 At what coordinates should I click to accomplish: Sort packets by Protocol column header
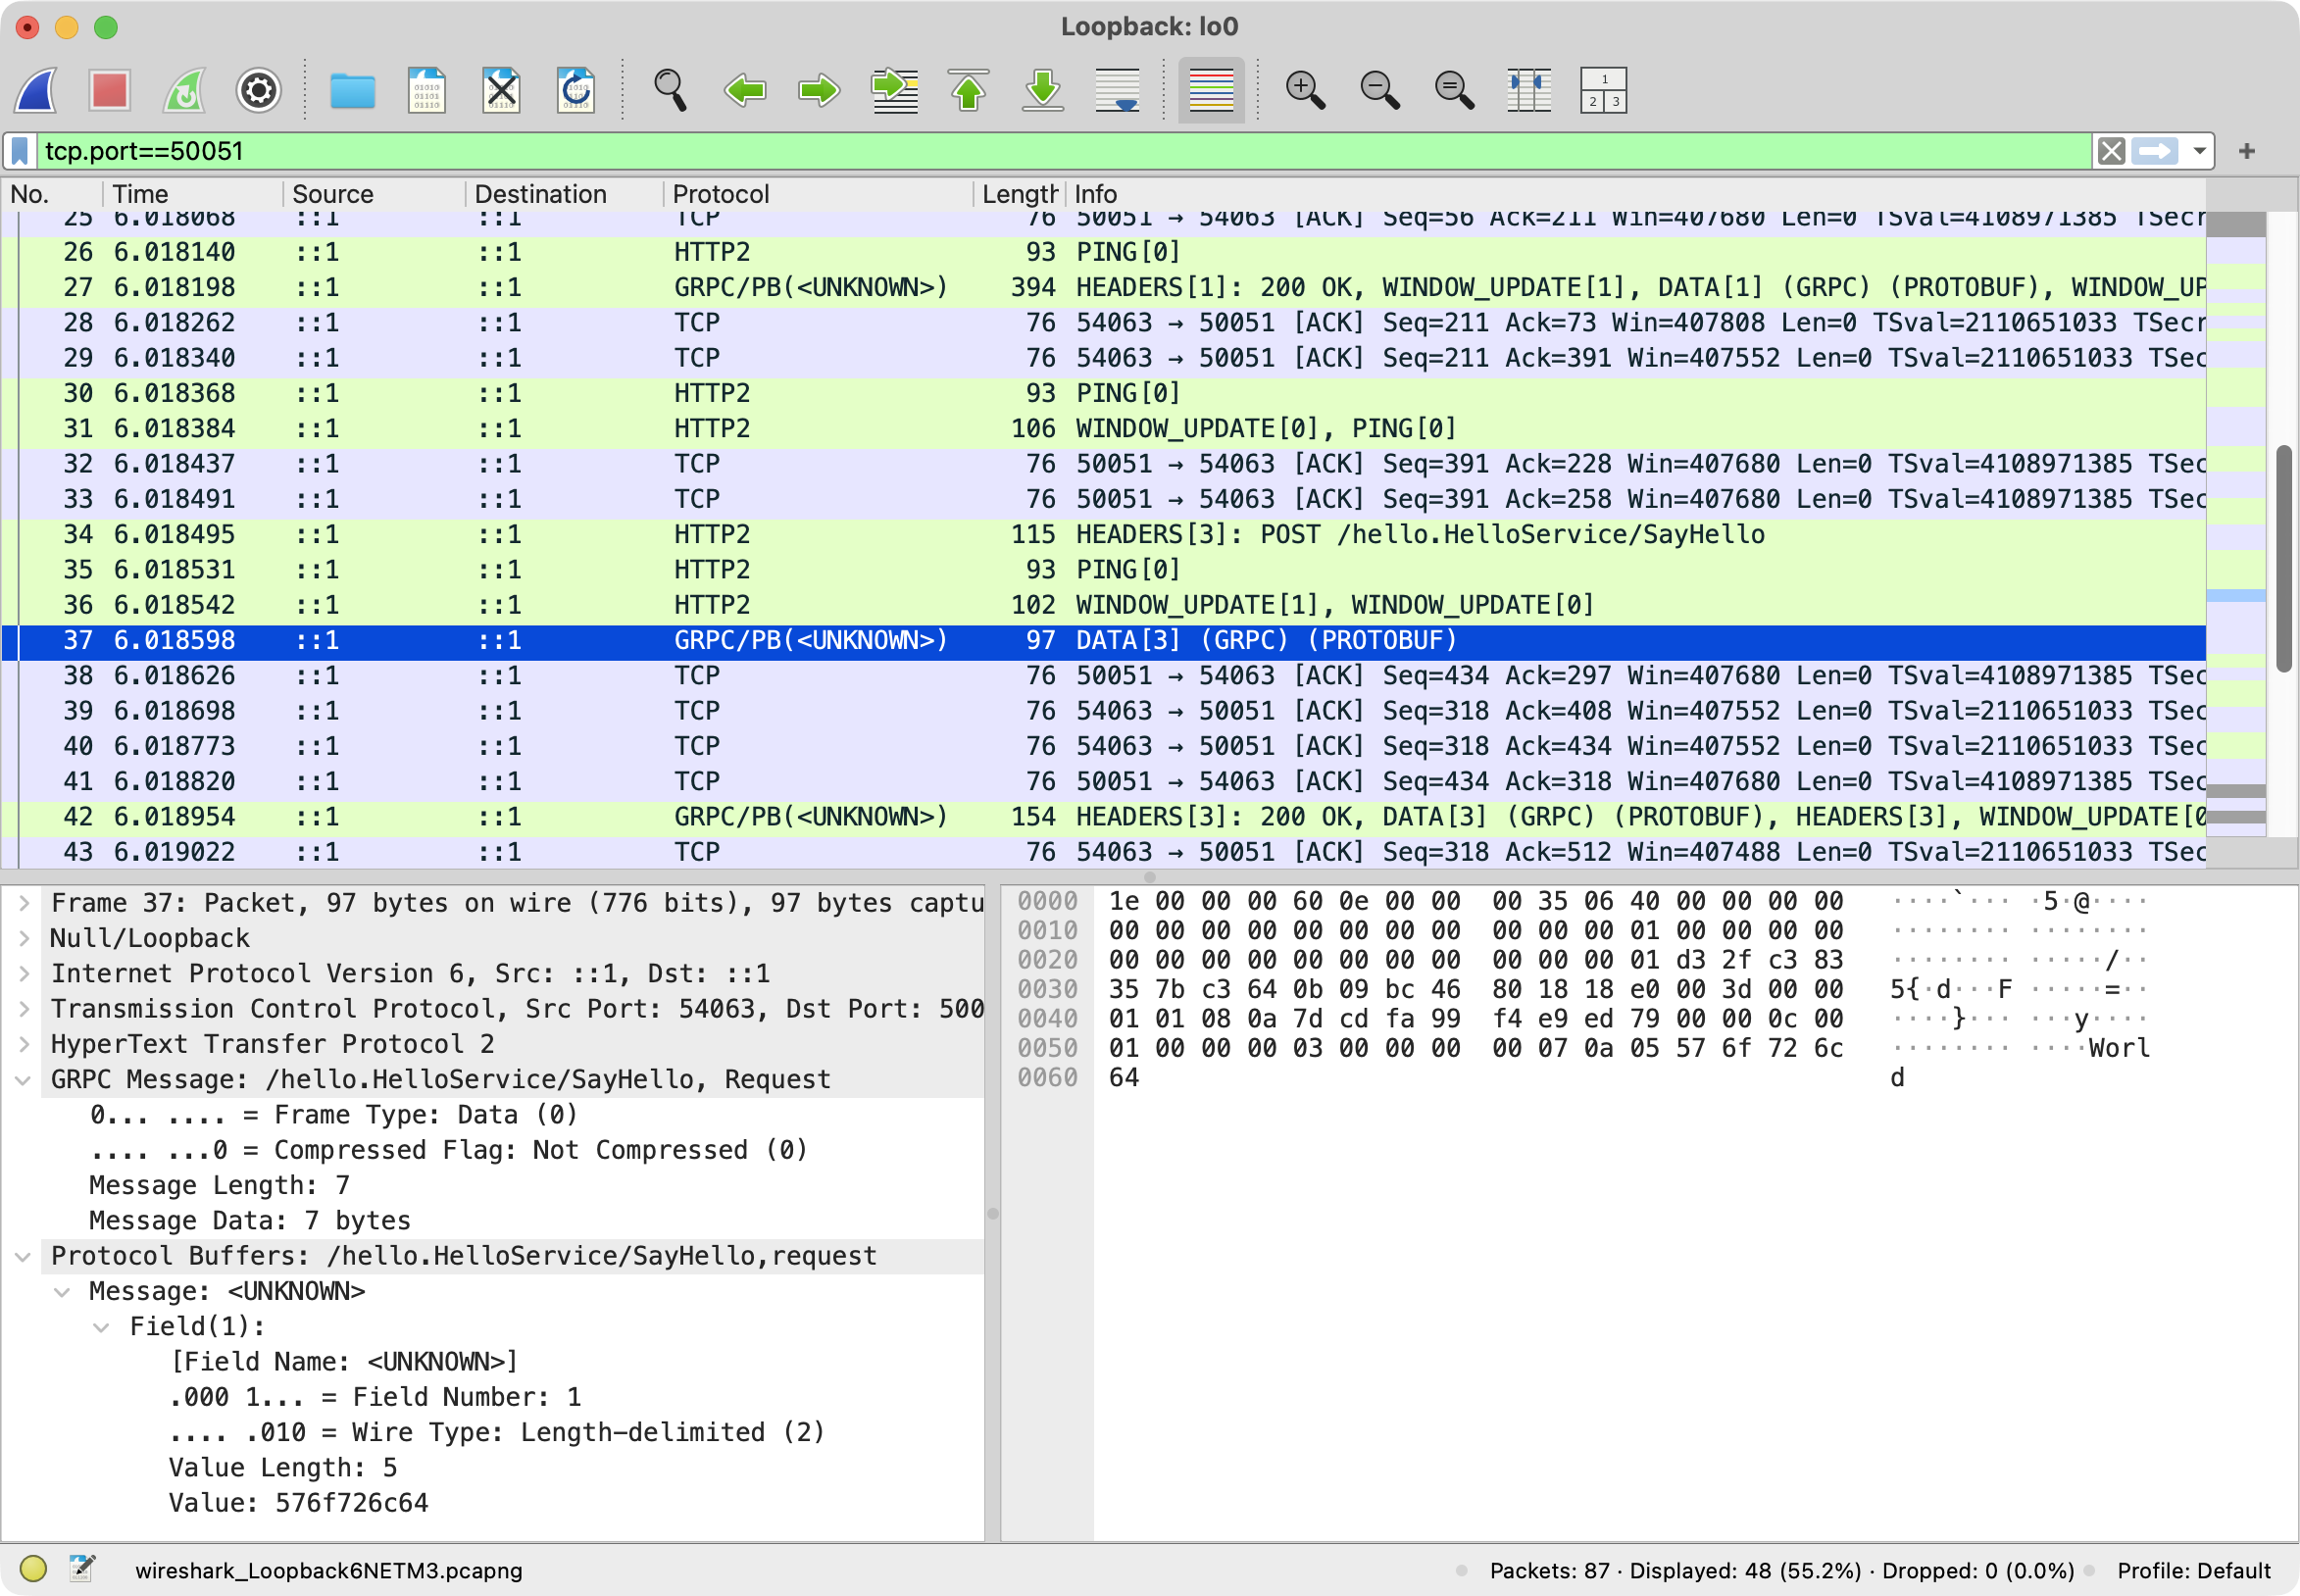(720, 194)
